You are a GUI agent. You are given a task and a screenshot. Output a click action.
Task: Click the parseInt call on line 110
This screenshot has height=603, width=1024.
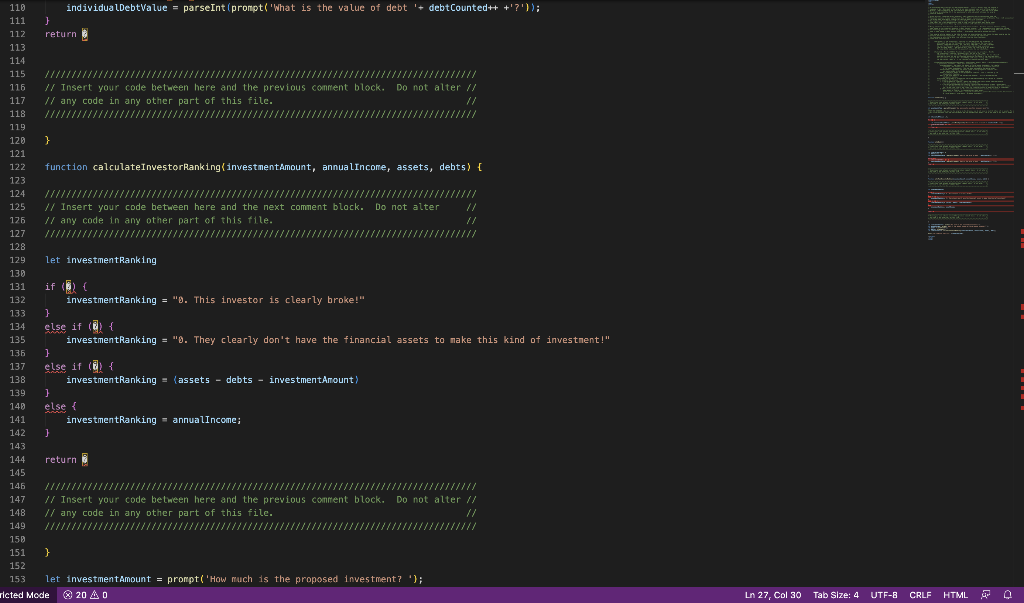[204, 8]
